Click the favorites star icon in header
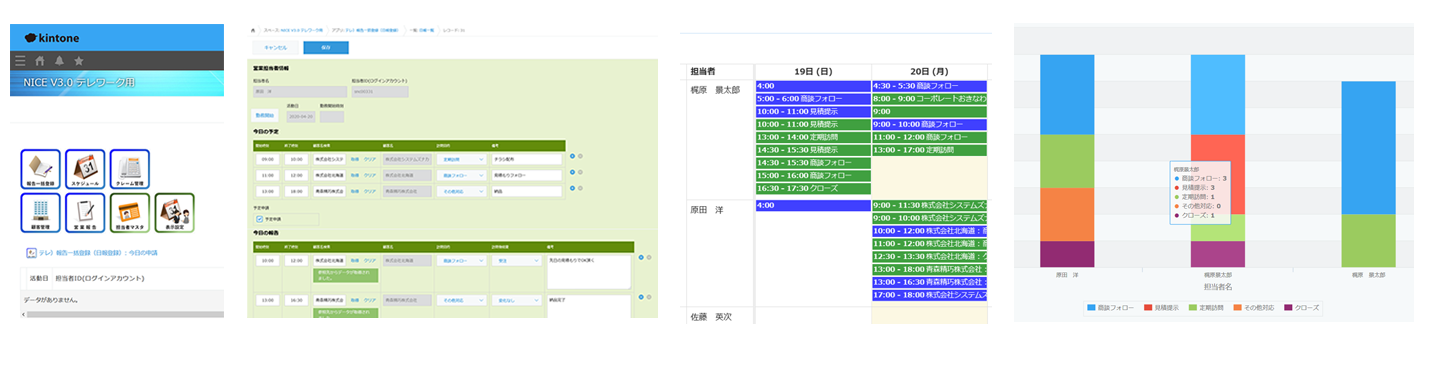Image resolution: width=1431 pixels, height=369 pixels. click(x=78, y=60)
